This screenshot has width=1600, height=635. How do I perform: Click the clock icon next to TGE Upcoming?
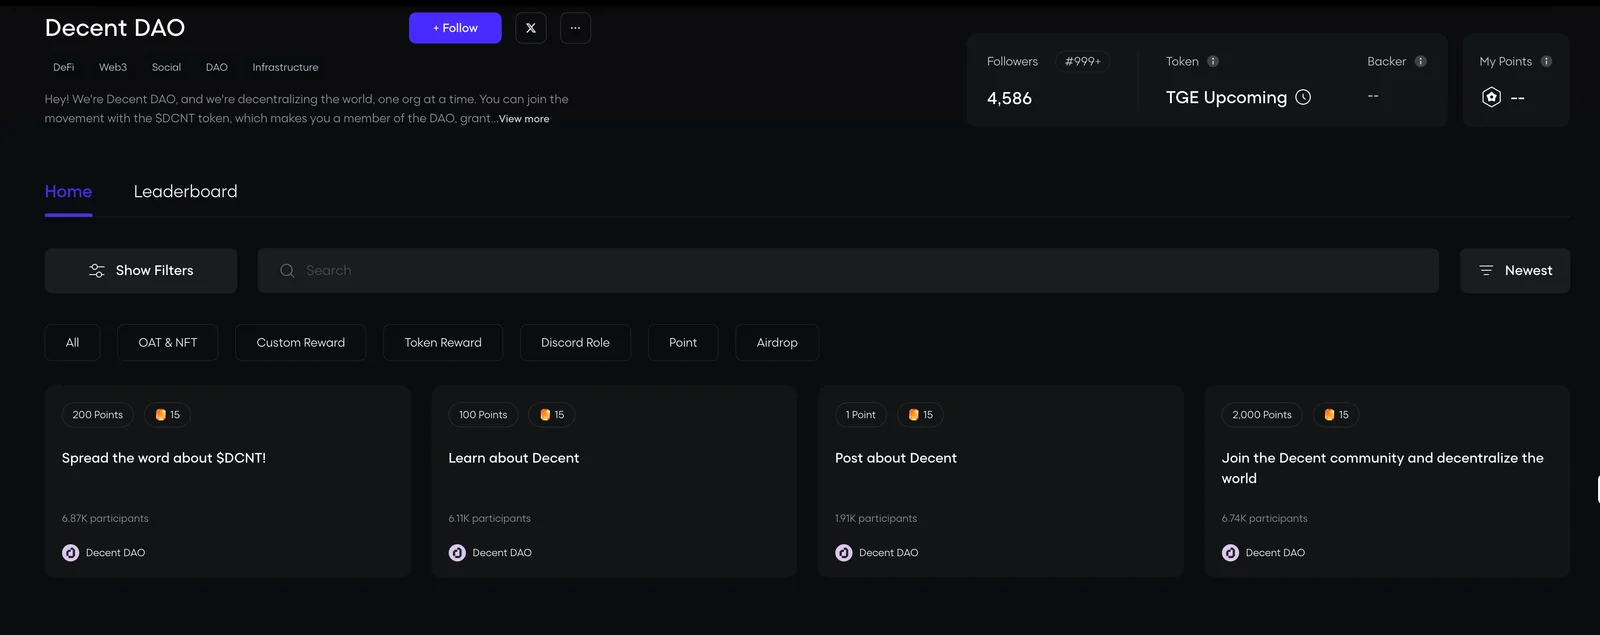click(x=1303, y=97)
